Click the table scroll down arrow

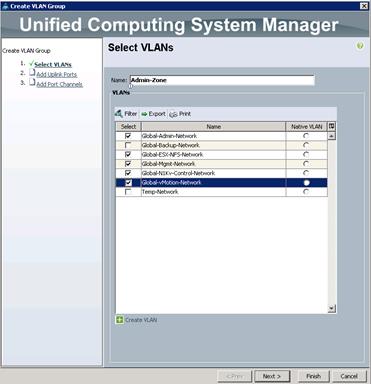[x=331, y=309]
